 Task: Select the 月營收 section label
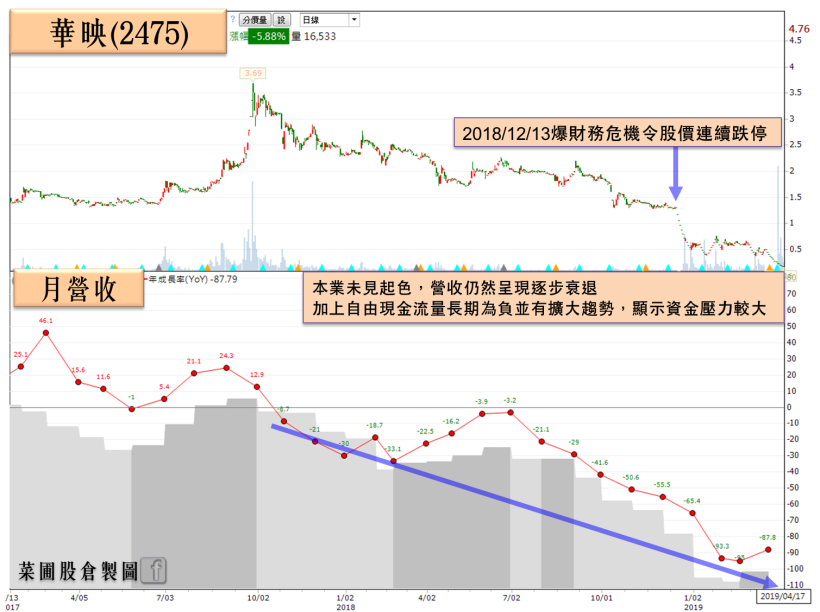click(78, 288)
